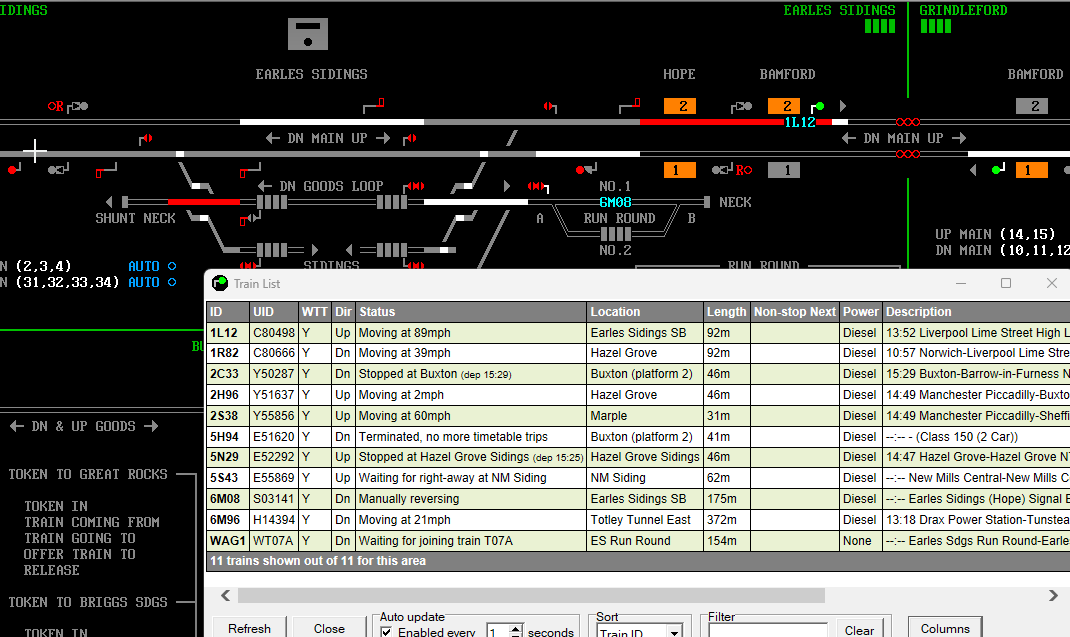Viewport: 1070px width, 637px height.
Task: Click the orange 1 berth at far right
Action: pyautogui.click(x=1032, y=170)
